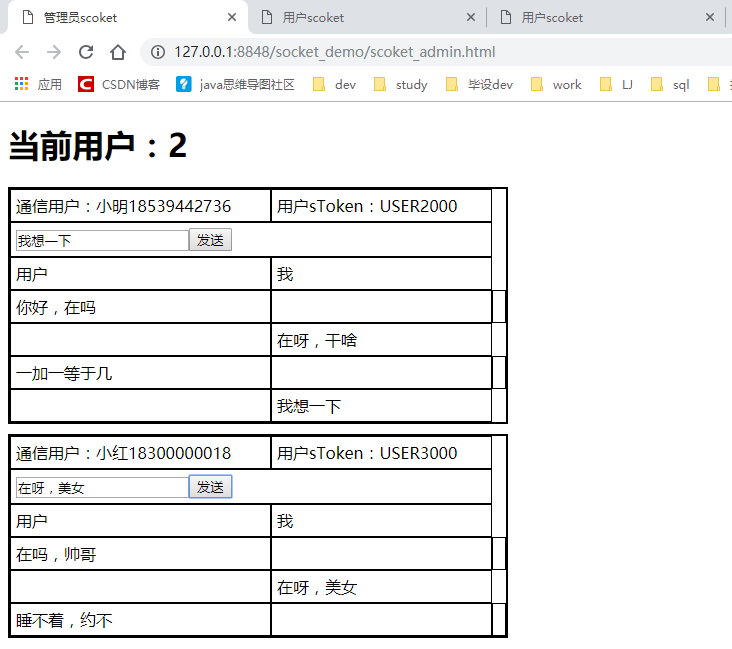This screenshot has width=732, height=649.
Task: Click the address bar URL
Action: [x=335, y=52]
